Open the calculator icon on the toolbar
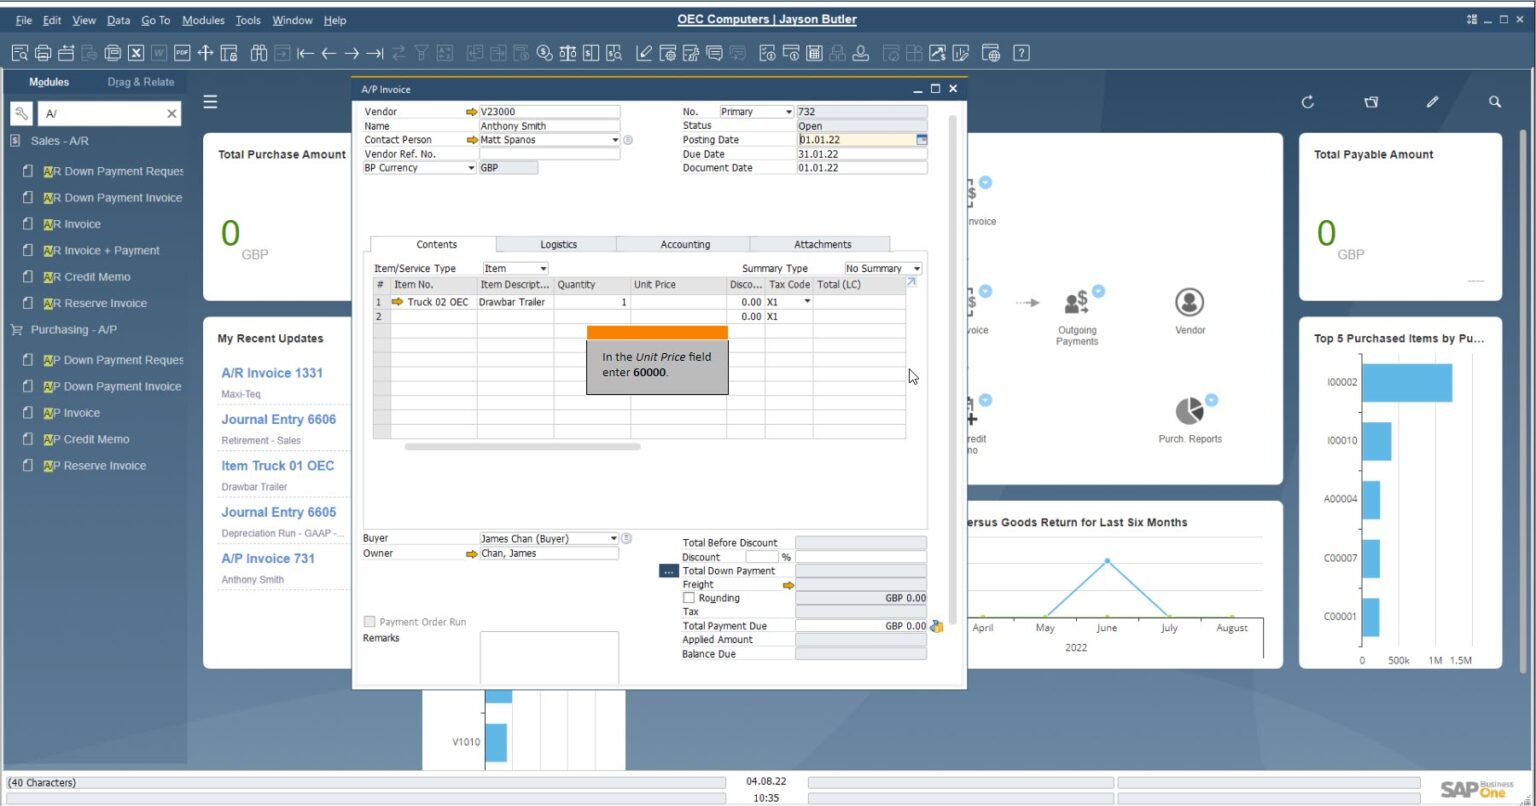The height and width of the screenshot is (806, 1536). tap(813, 53)
